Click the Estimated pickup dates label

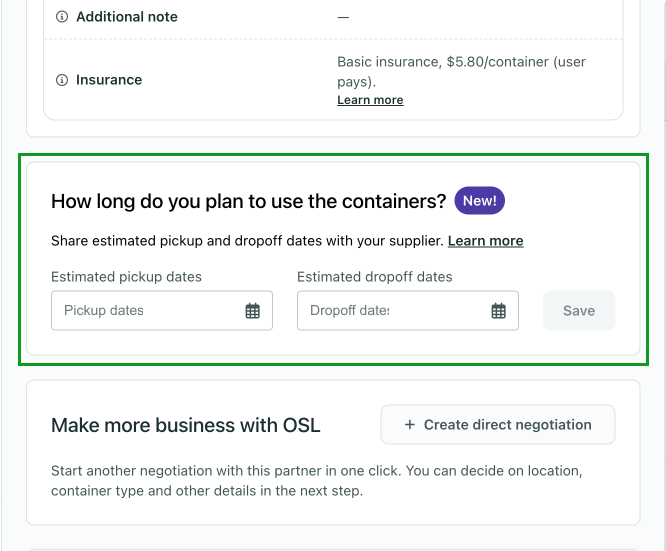point(126,277)
